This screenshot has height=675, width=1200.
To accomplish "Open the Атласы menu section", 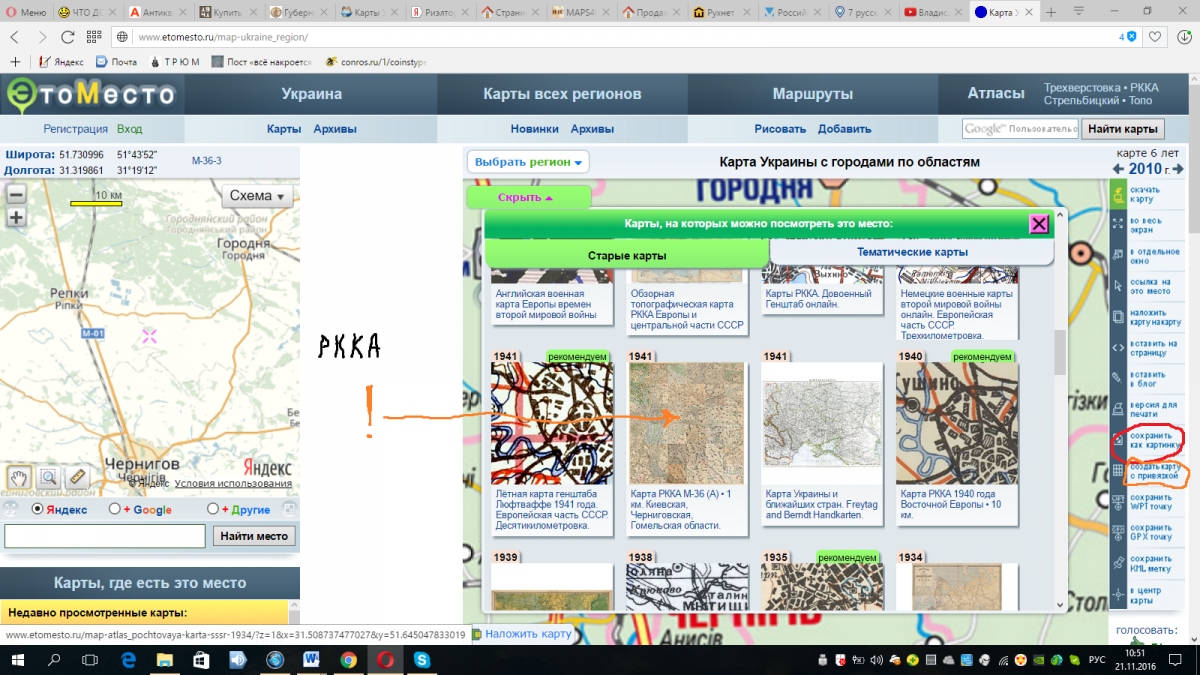I will [x=996, y=93].
